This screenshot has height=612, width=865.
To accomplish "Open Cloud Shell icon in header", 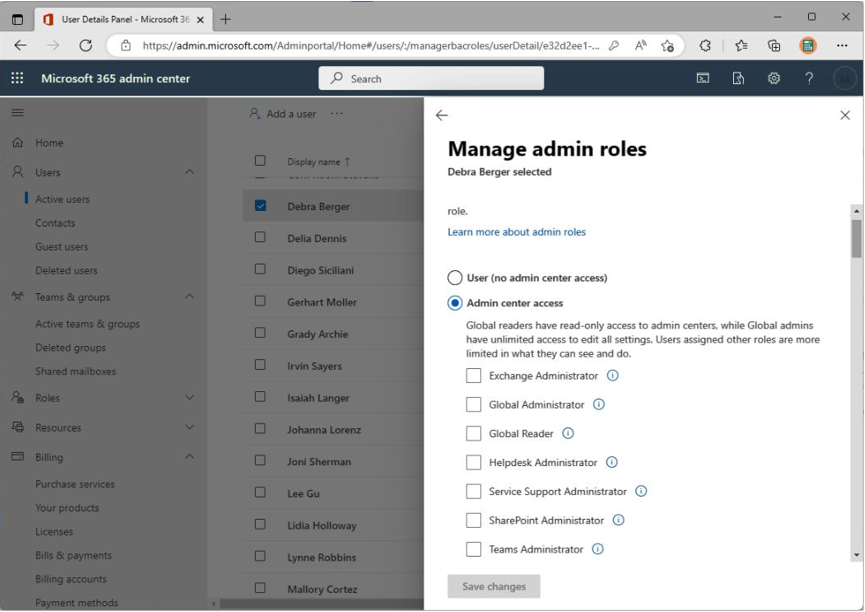I will click(703, 78).
